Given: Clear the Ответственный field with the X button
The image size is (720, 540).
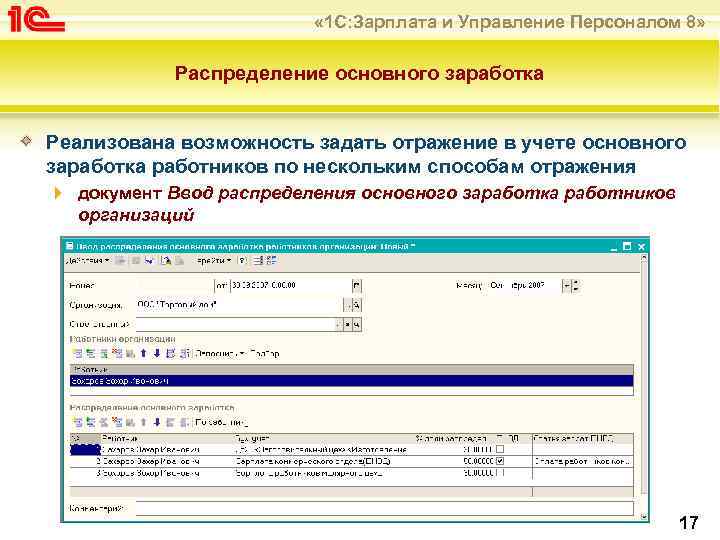Looking at the screenshot, I should tap(348, 324).
